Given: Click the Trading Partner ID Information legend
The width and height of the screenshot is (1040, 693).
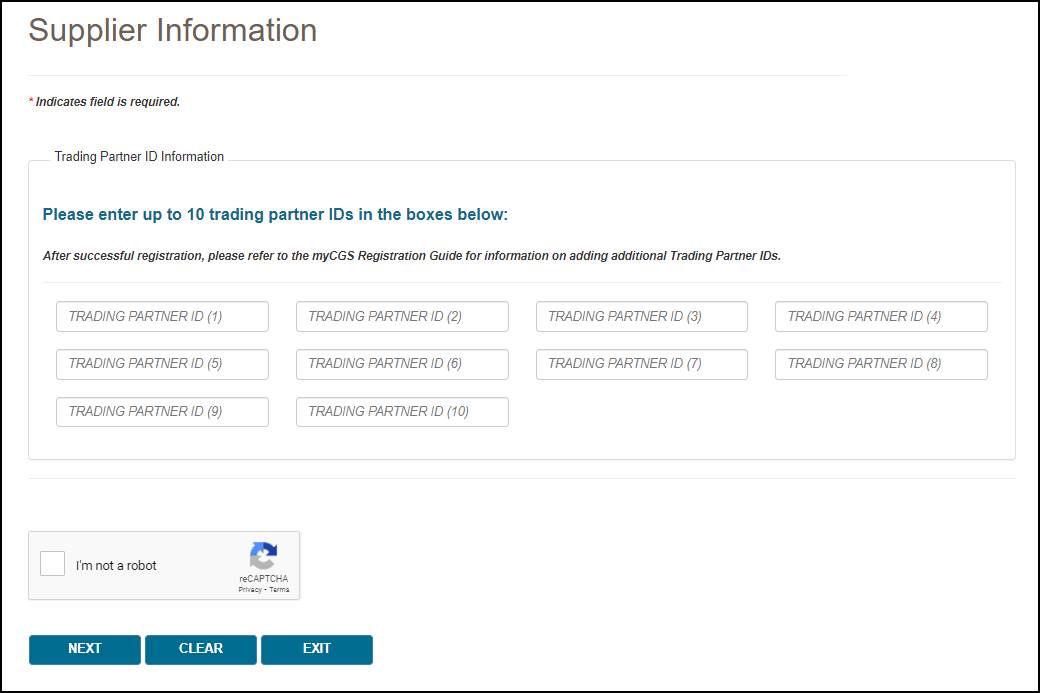Looking at the screenshot, I should pyautogui.click(x=139, y=157).
